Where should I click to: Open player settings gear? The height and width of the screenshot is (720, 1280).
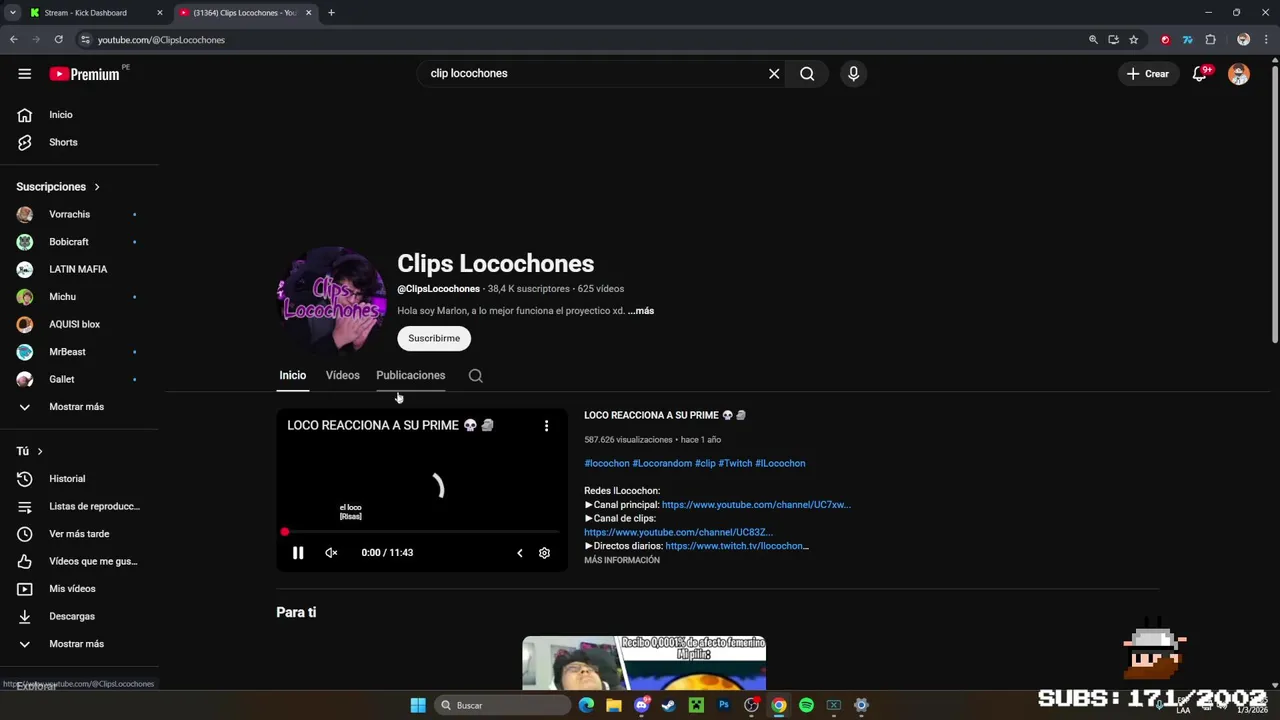(x=544, y=553)
